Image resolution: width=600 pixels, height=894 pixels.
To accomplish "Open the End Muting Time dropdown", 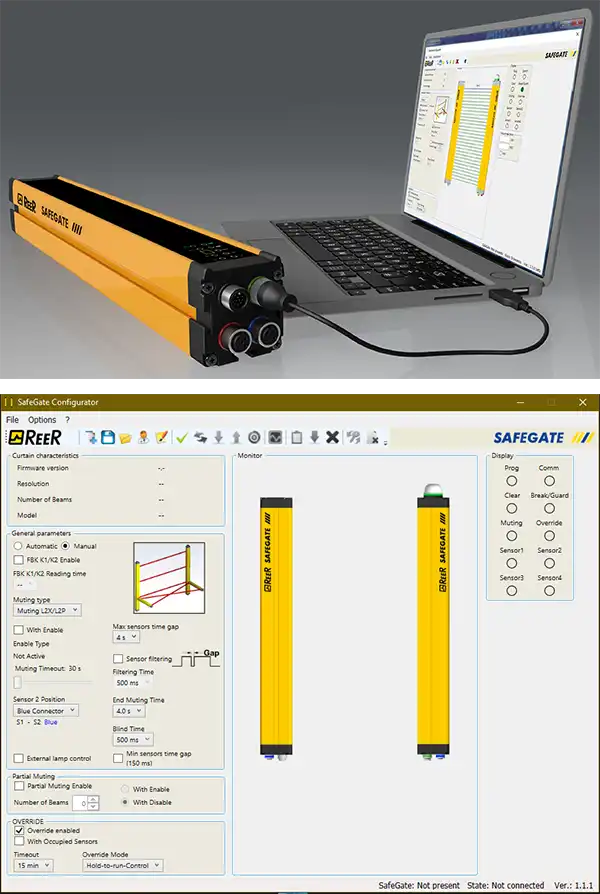I will [129, 711].
